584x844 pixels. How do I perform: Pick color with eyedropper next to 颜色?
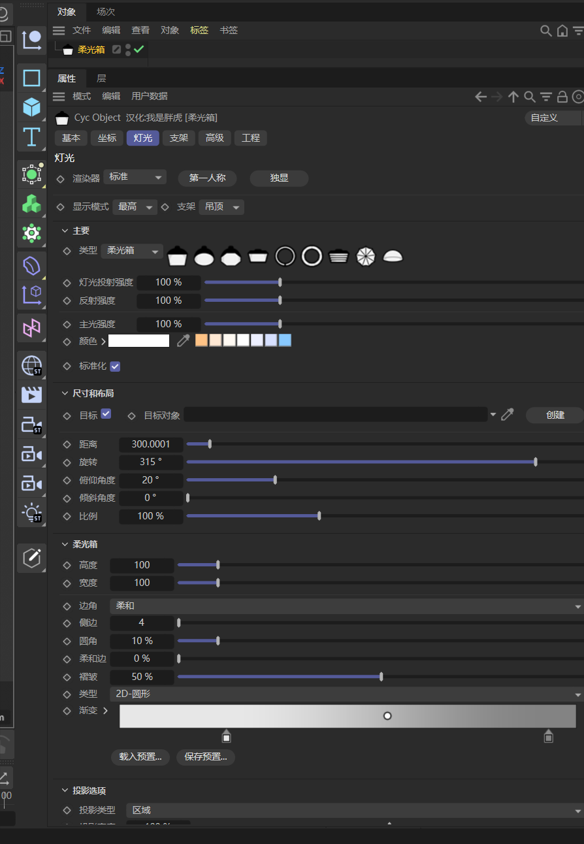click(x=183, y=341)
